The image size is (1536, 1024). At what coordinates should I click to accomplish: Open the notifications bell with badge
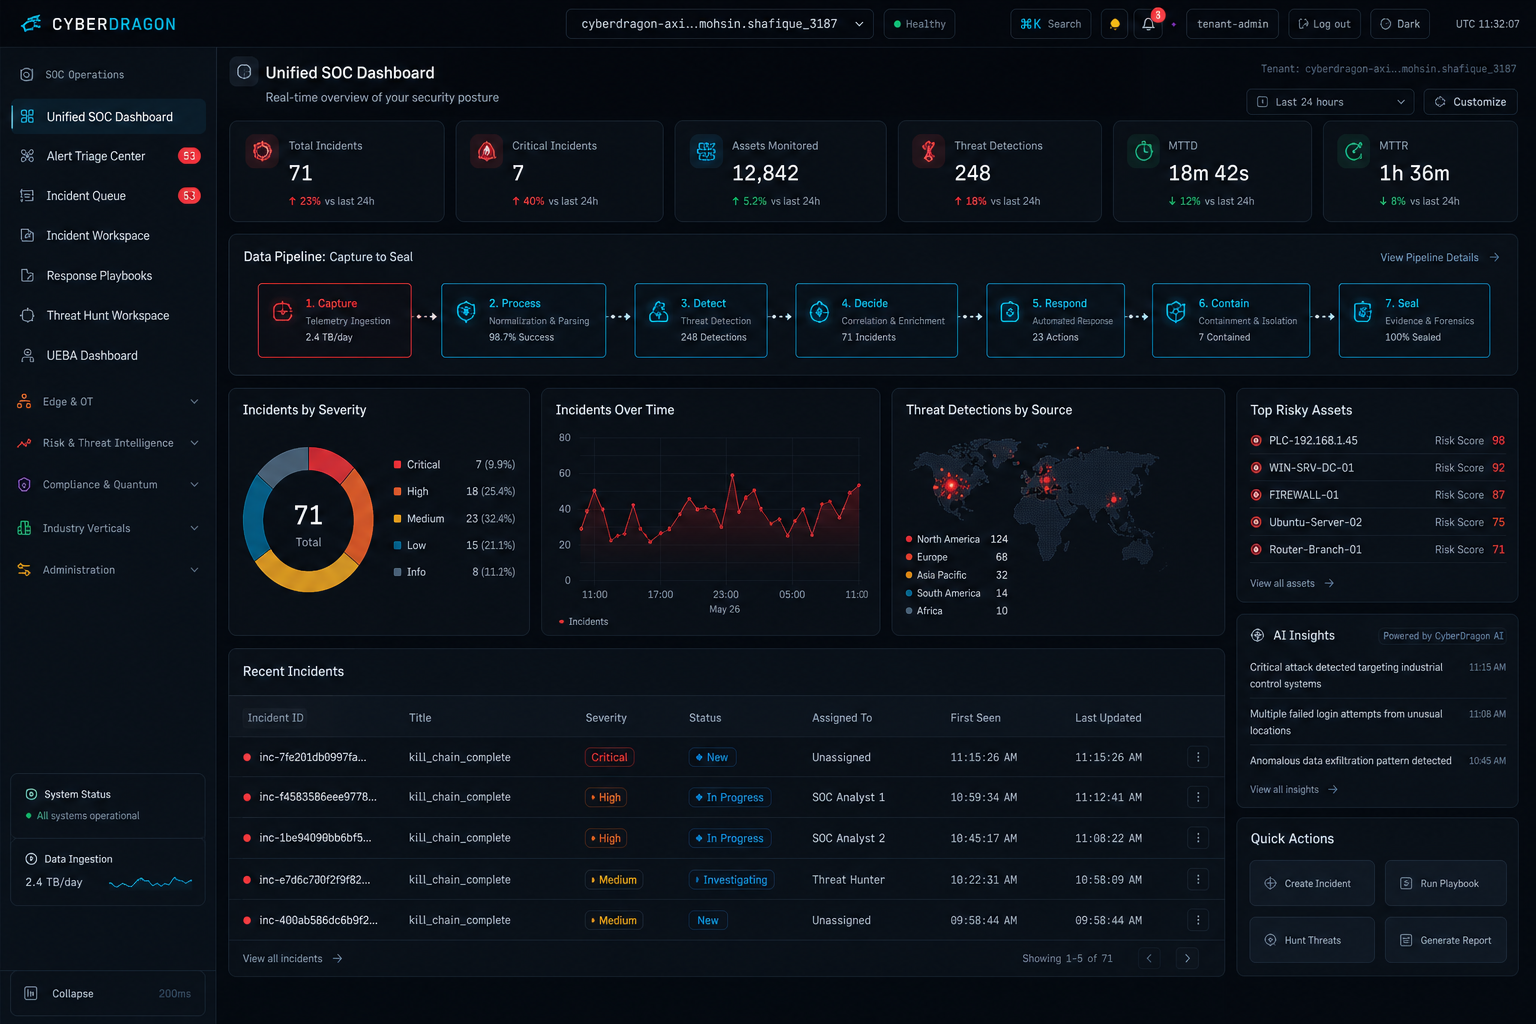[x=1148, y=24]
